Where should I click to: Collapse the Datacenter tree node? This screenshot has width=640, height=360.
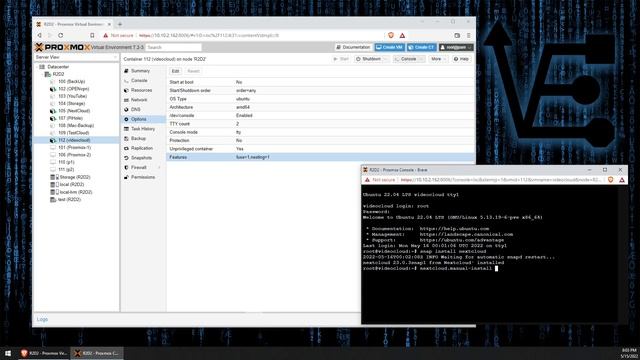click(x=37, y=67)
